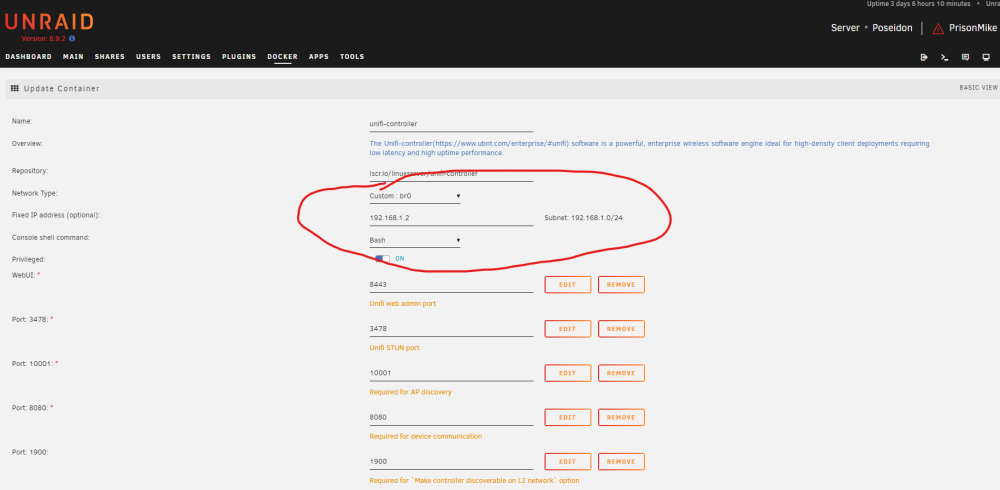Click the PrisonMike description text
Viewport: 1000px width, 490px height.
pyautogui.click(x=973, y=28)
